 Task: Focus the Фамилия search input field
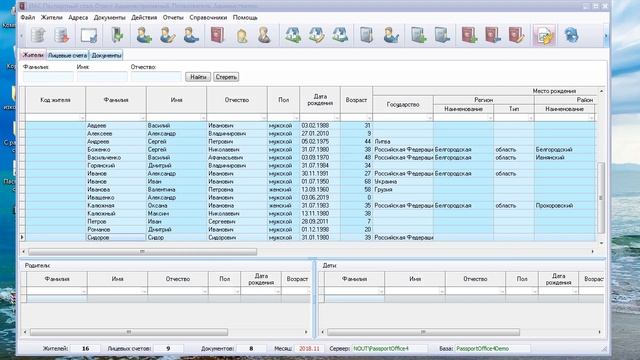[x=48, y=76]
